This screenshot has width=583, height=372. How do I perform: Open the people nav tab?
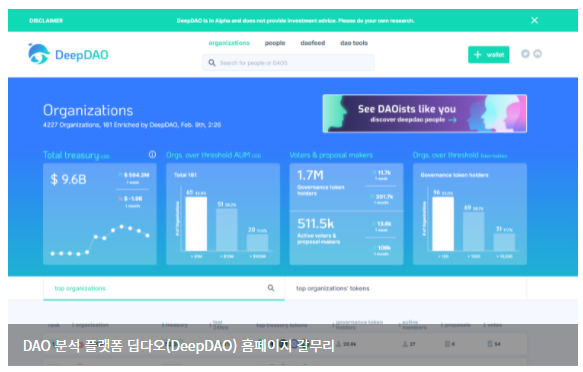(275, 43)
